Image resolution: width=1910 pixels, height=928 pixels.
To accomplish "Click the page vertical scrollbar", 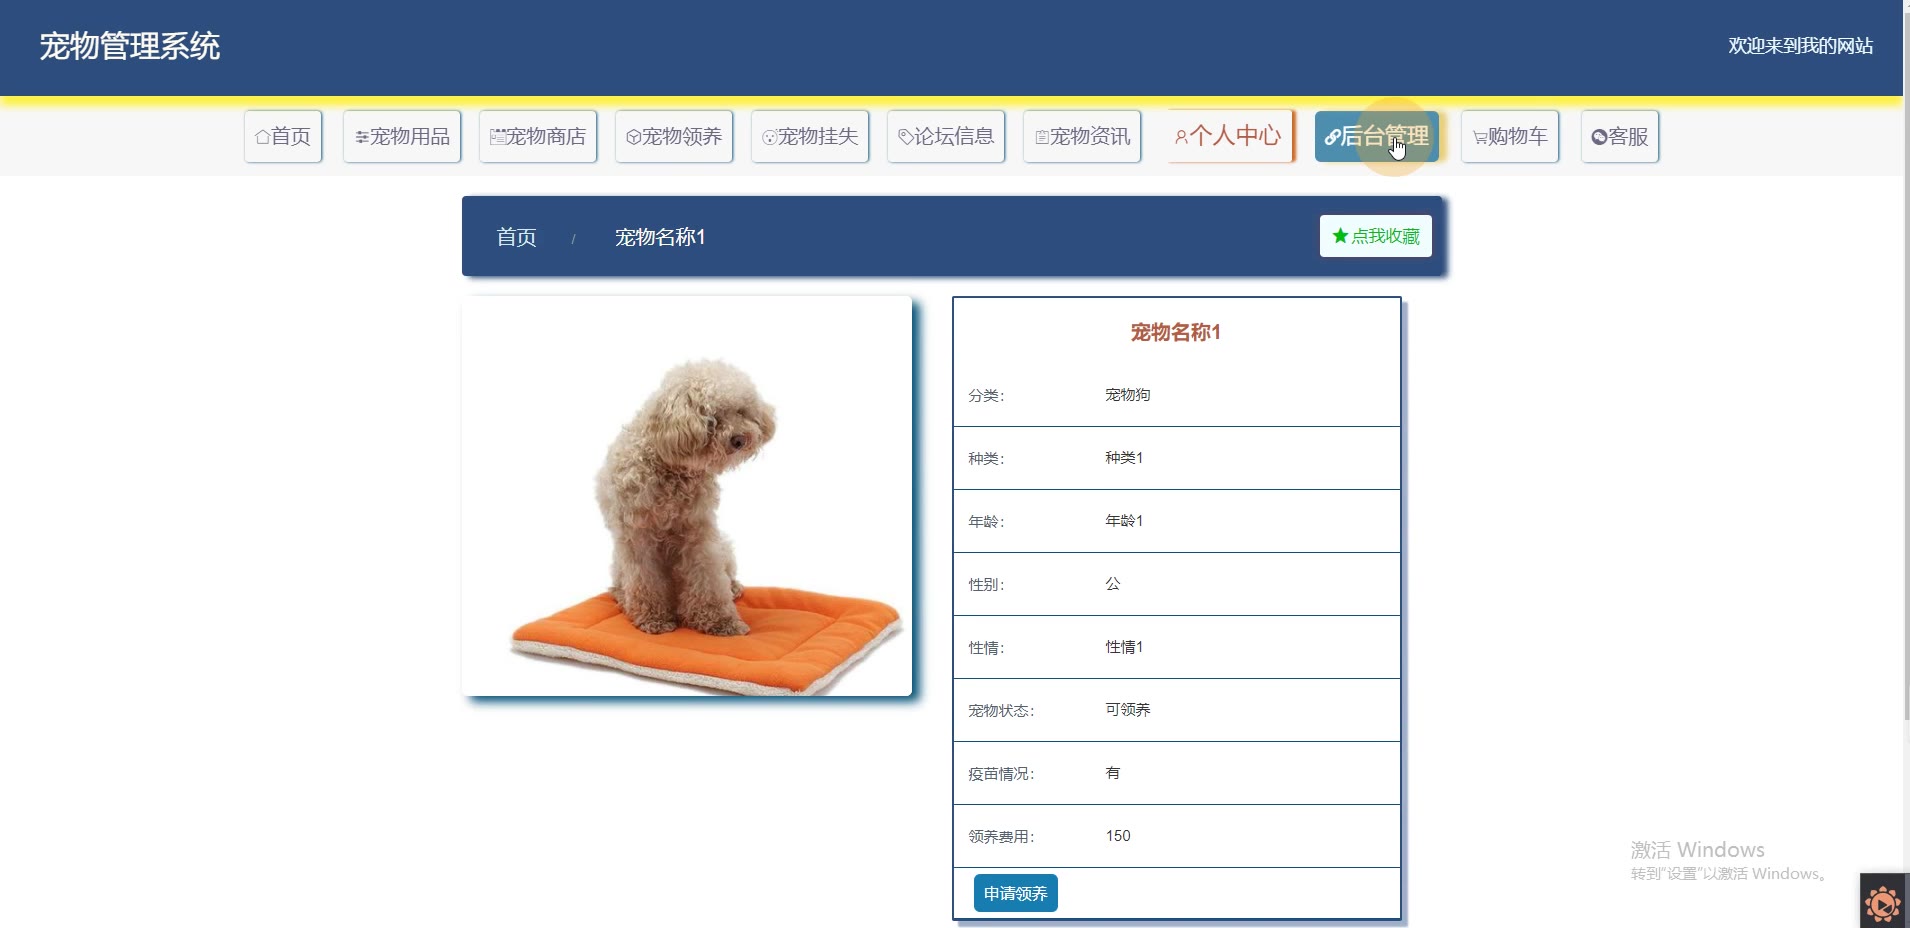I will tap(1905, 360).
